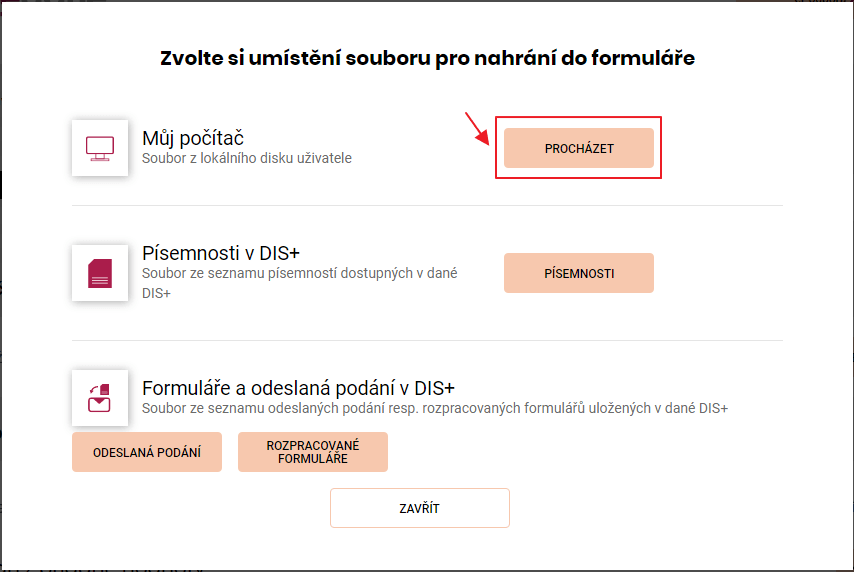
Task: Choose the ROZPRACOVANÉ FORMULÁŘE button
Action: pos(313,452)
